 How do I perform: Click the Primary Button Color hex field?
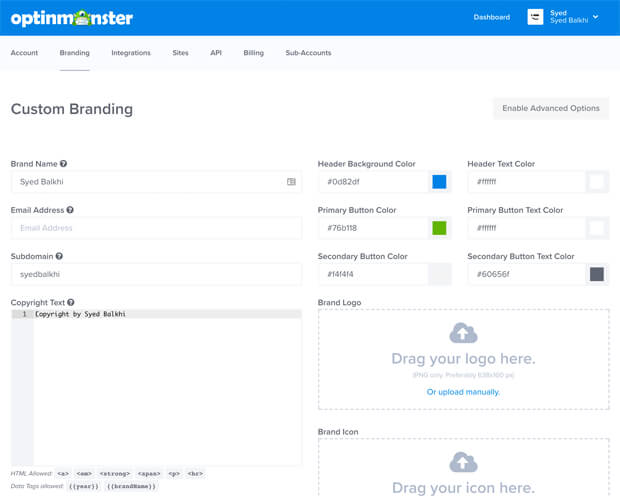373,228
